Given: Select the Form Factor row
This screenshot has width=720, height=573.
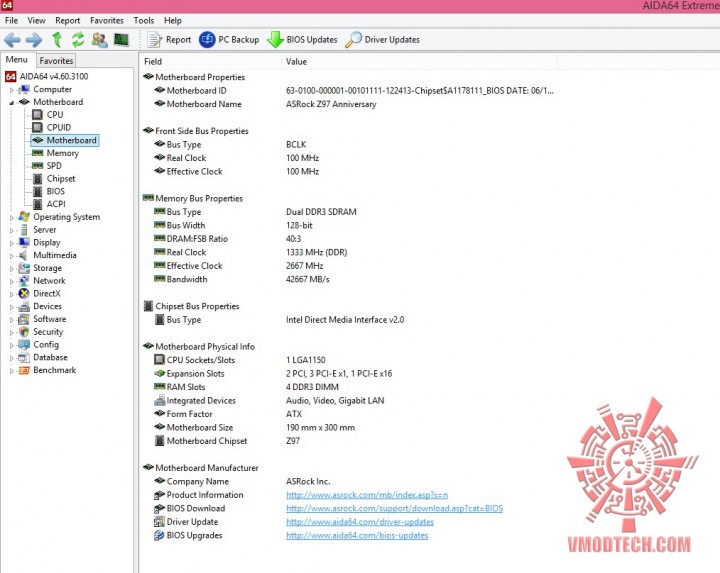Looking at the screenshot, I should pyautogui.click(x=228, y=414).
